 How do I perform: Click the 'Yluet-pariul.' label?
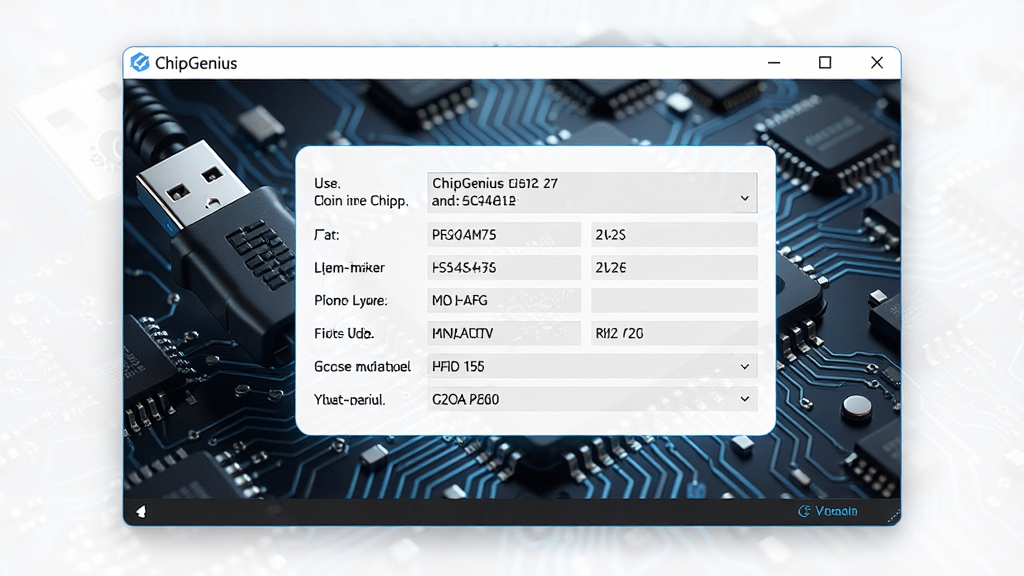pyautogui.click(x=349, y=399)
